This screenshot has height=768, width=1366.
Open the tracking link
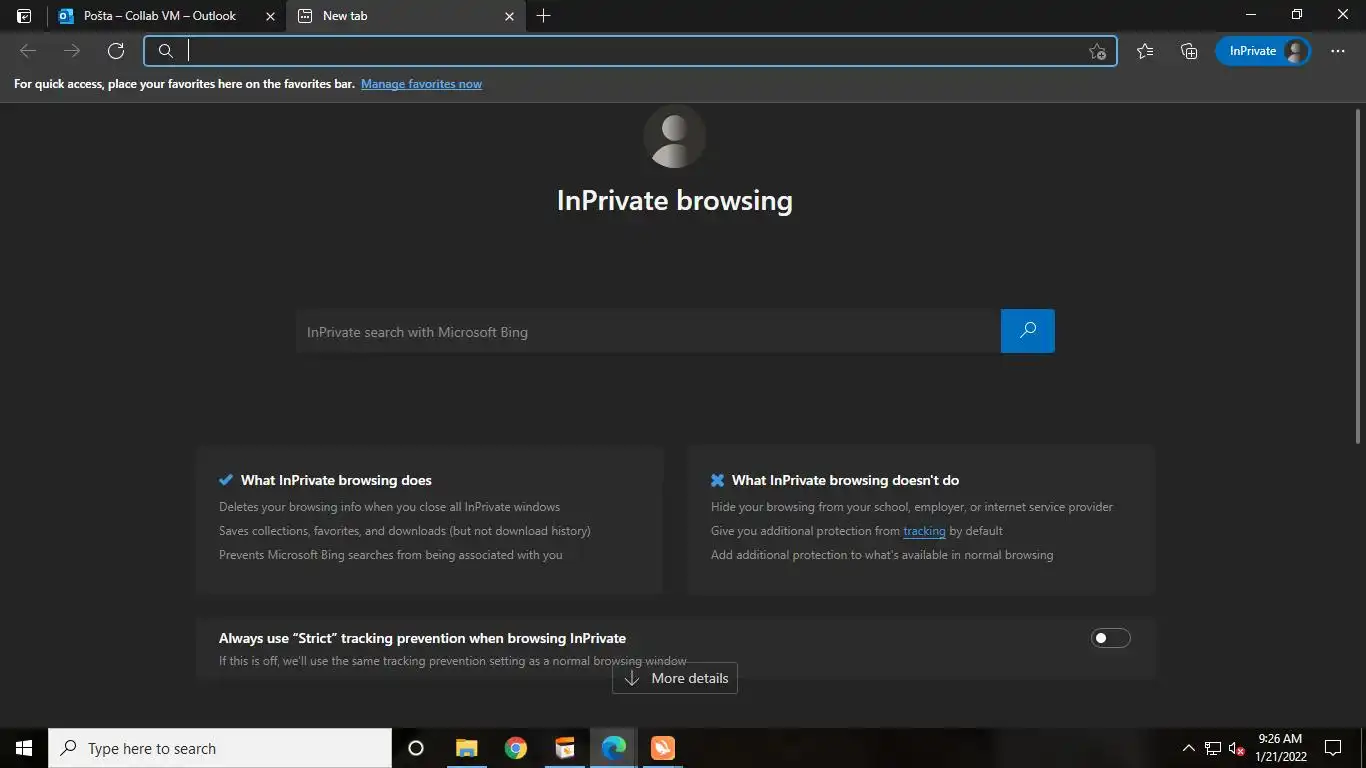pos(924,531)
